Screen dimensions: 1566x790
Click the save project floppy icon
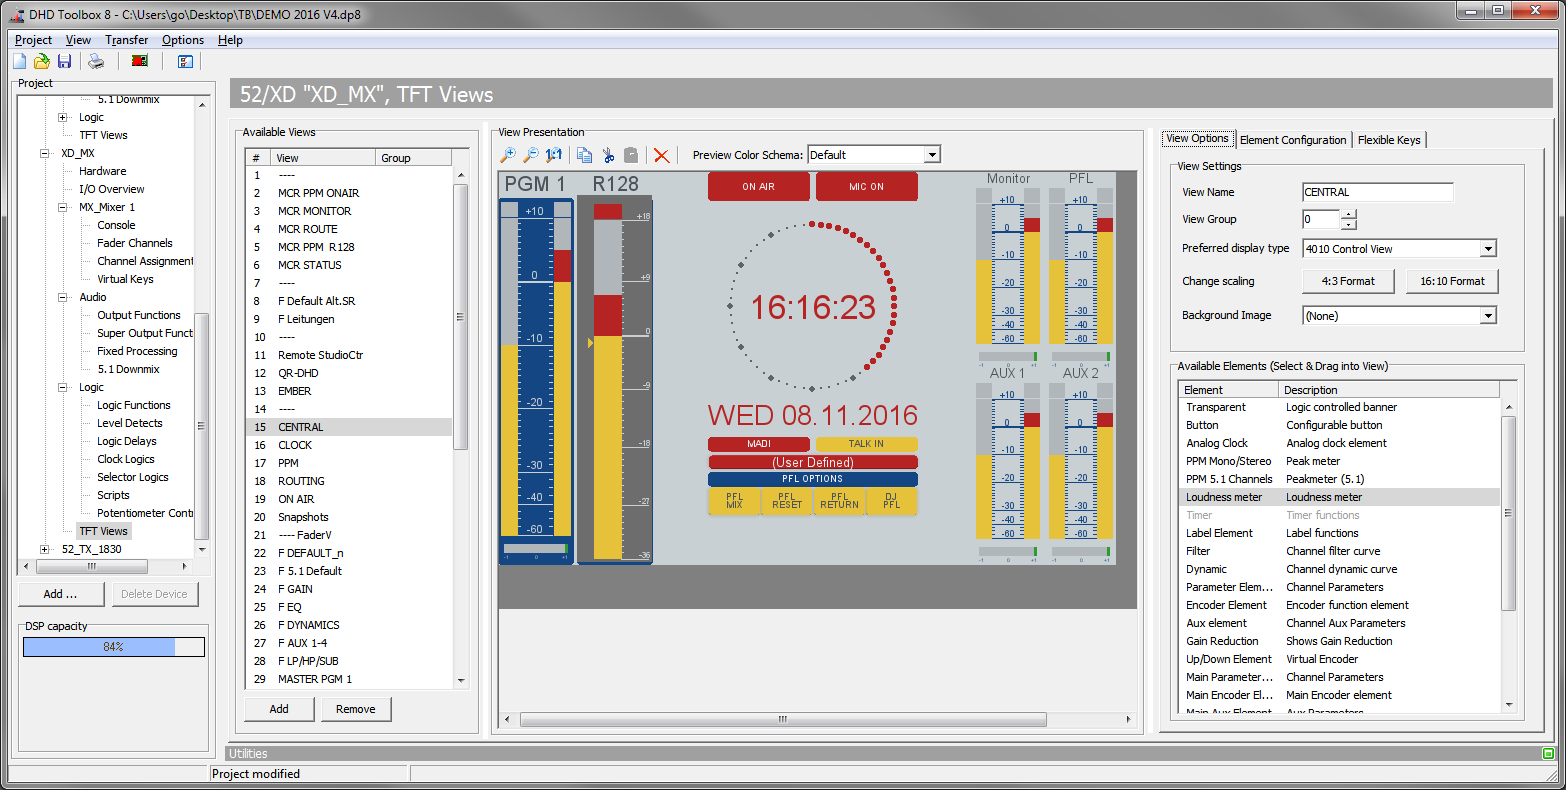[x=64, y=62]
